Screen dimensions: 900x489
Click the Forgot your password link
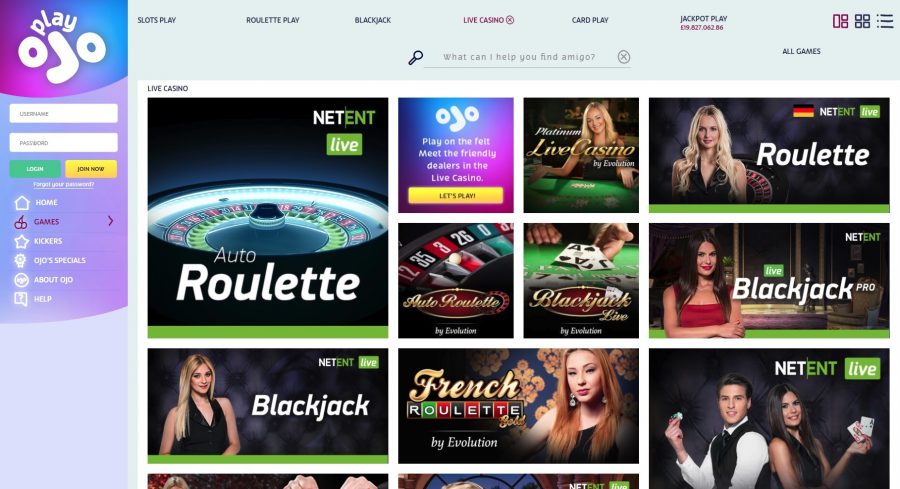[64, 184]
